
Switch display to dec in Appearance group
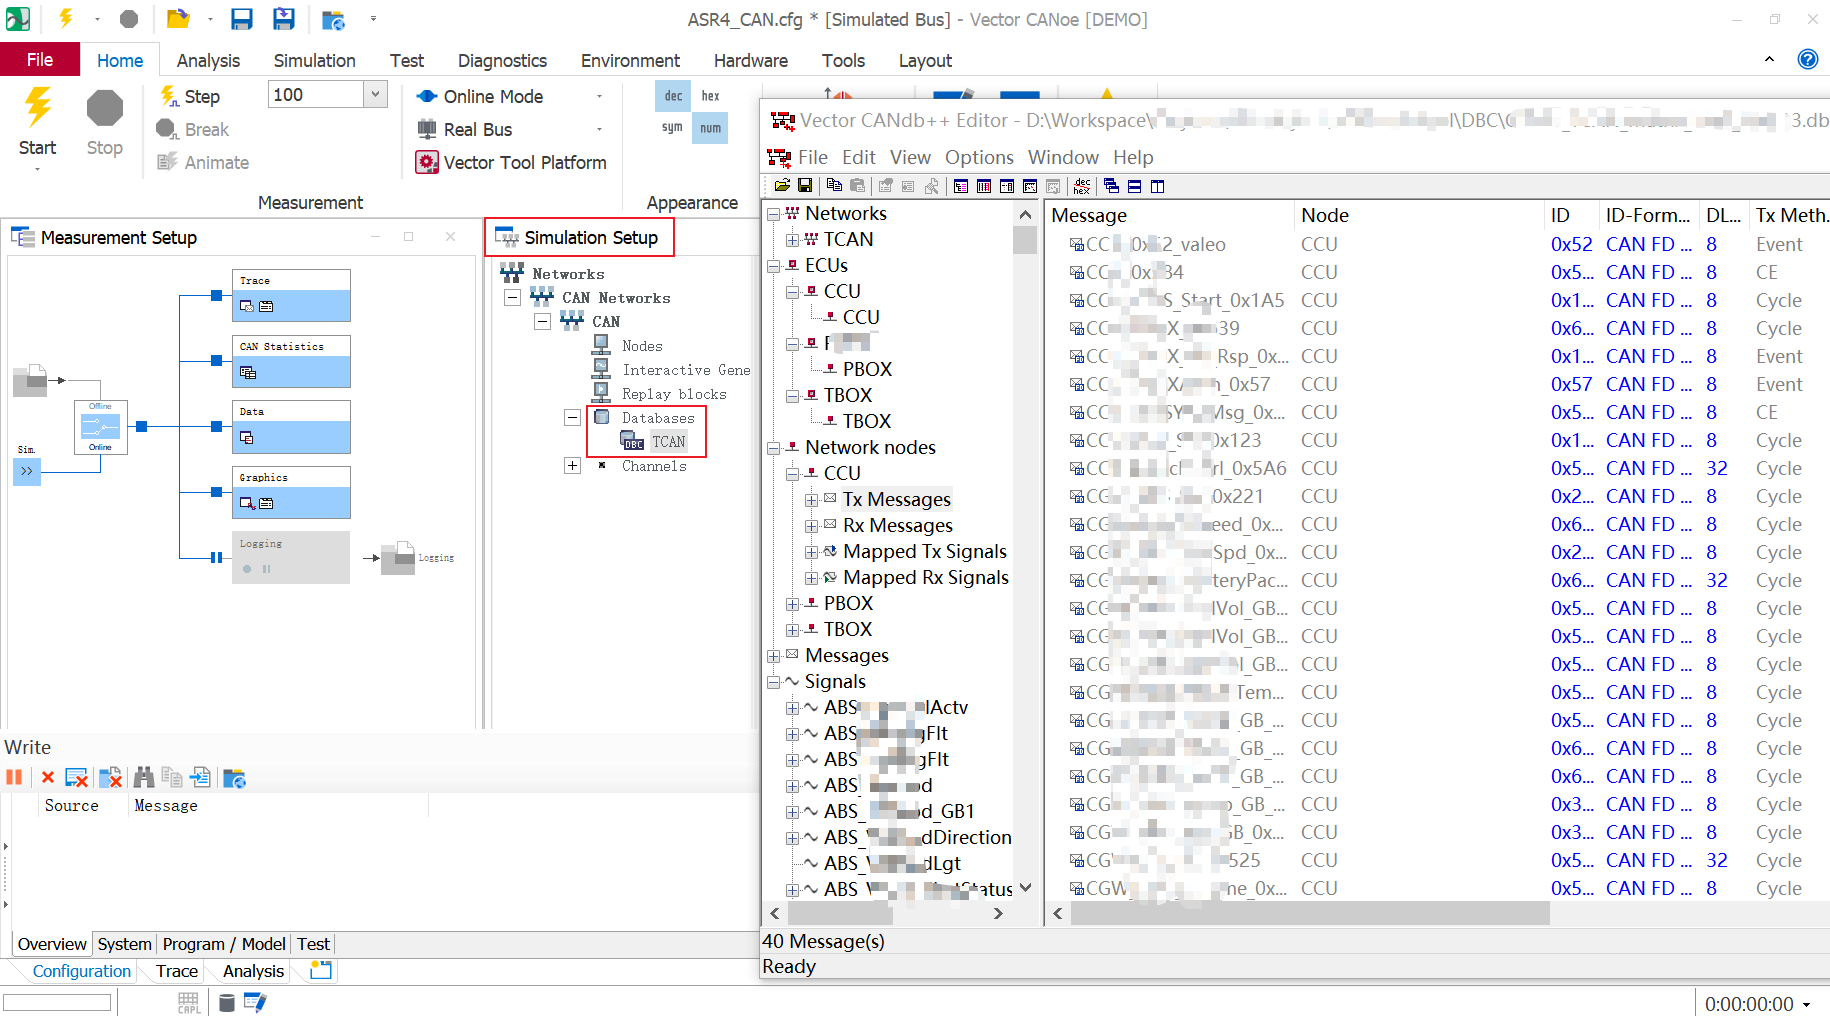point(673,96)
